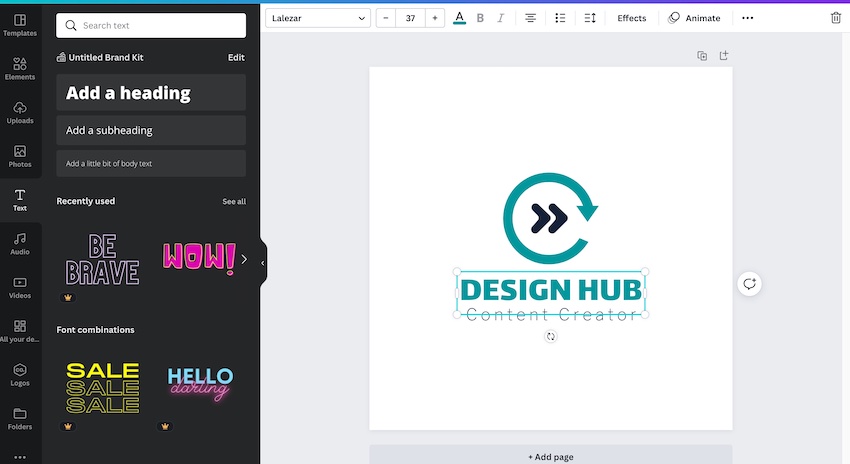Click Add a subheading
Image resolution: width=850 pixels, height=464 pixels.
151,130
